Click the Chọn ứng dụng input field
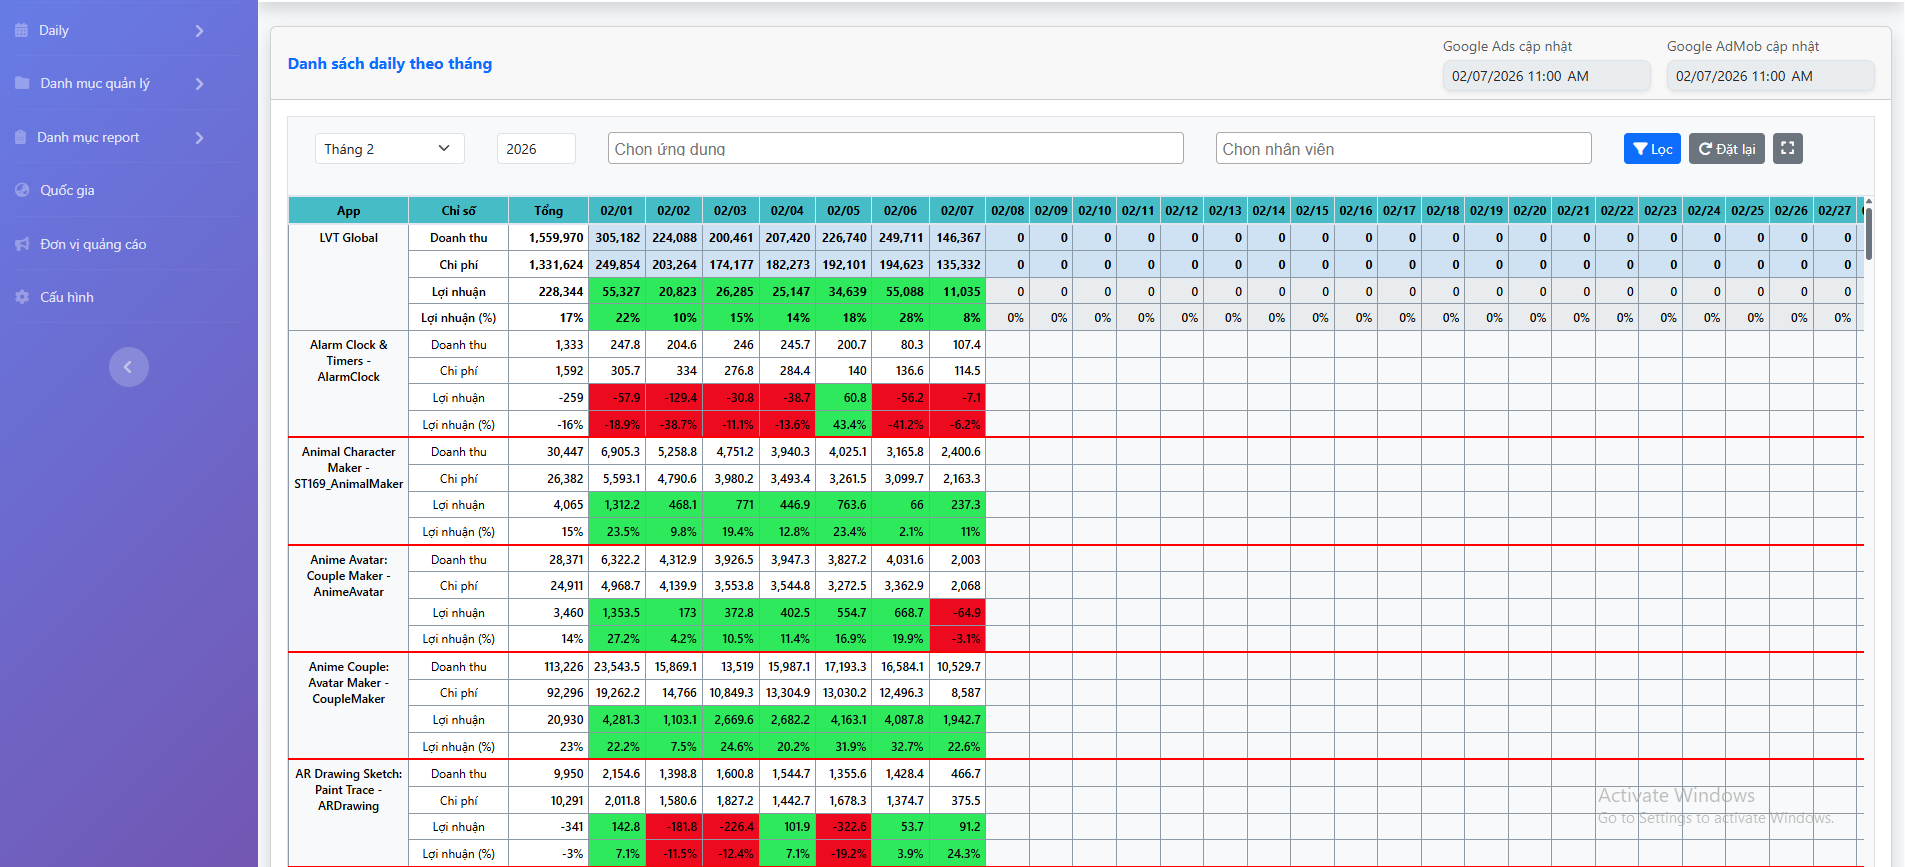1905x867 pixels. [895, 149]
